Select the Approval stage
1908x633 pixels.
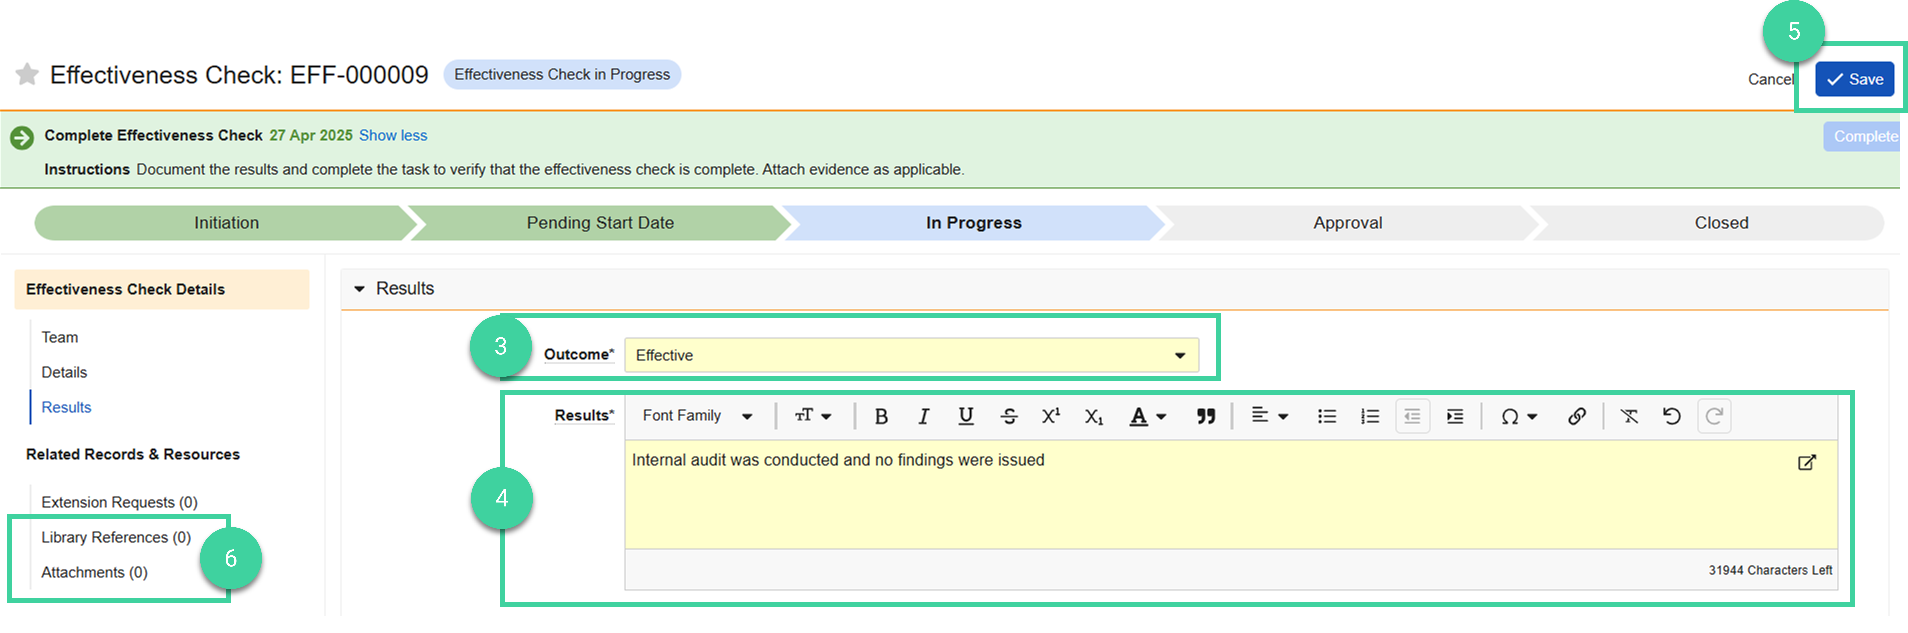click(x=1347, y=223)
